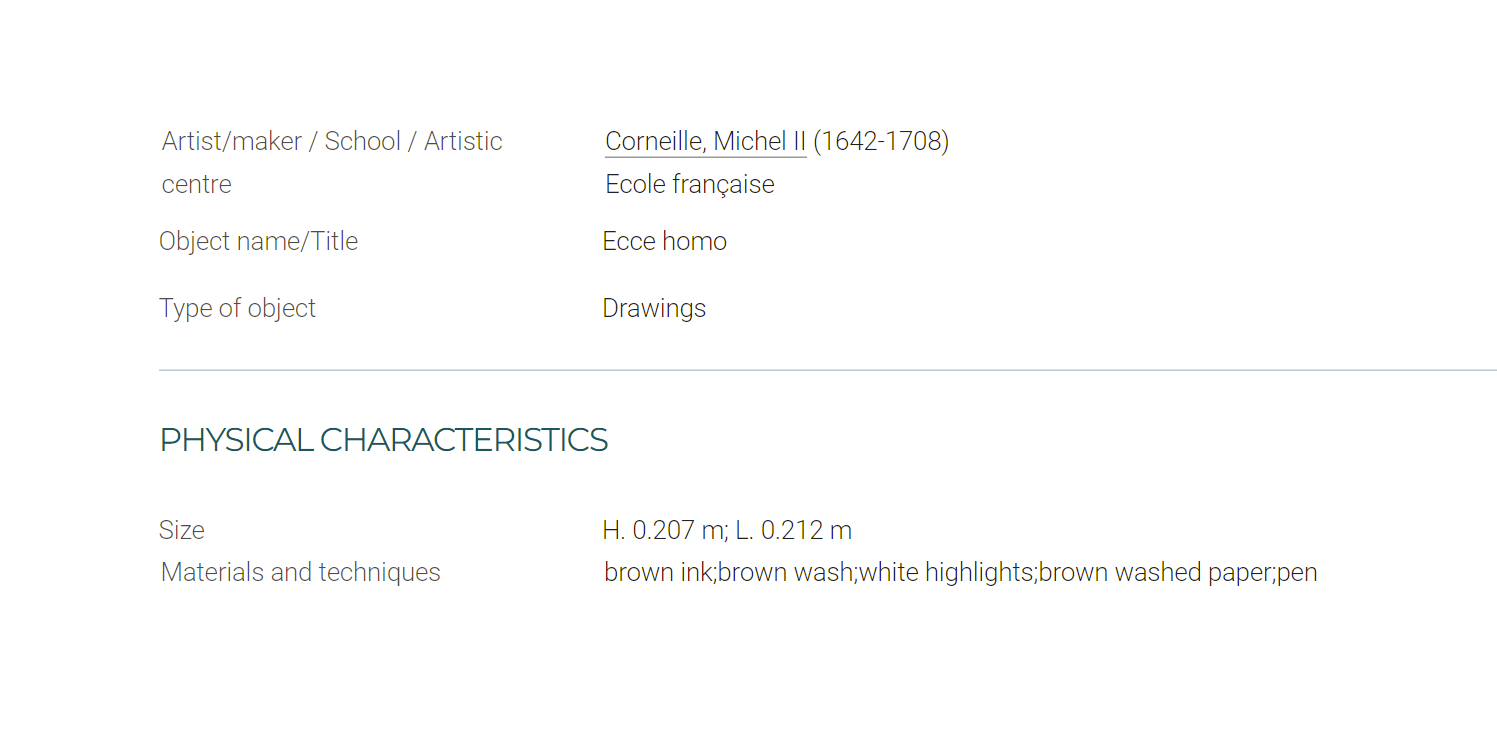Click the divider line above Physical Characteristics
Screen dimensions: 1497x750
[828, 370]
